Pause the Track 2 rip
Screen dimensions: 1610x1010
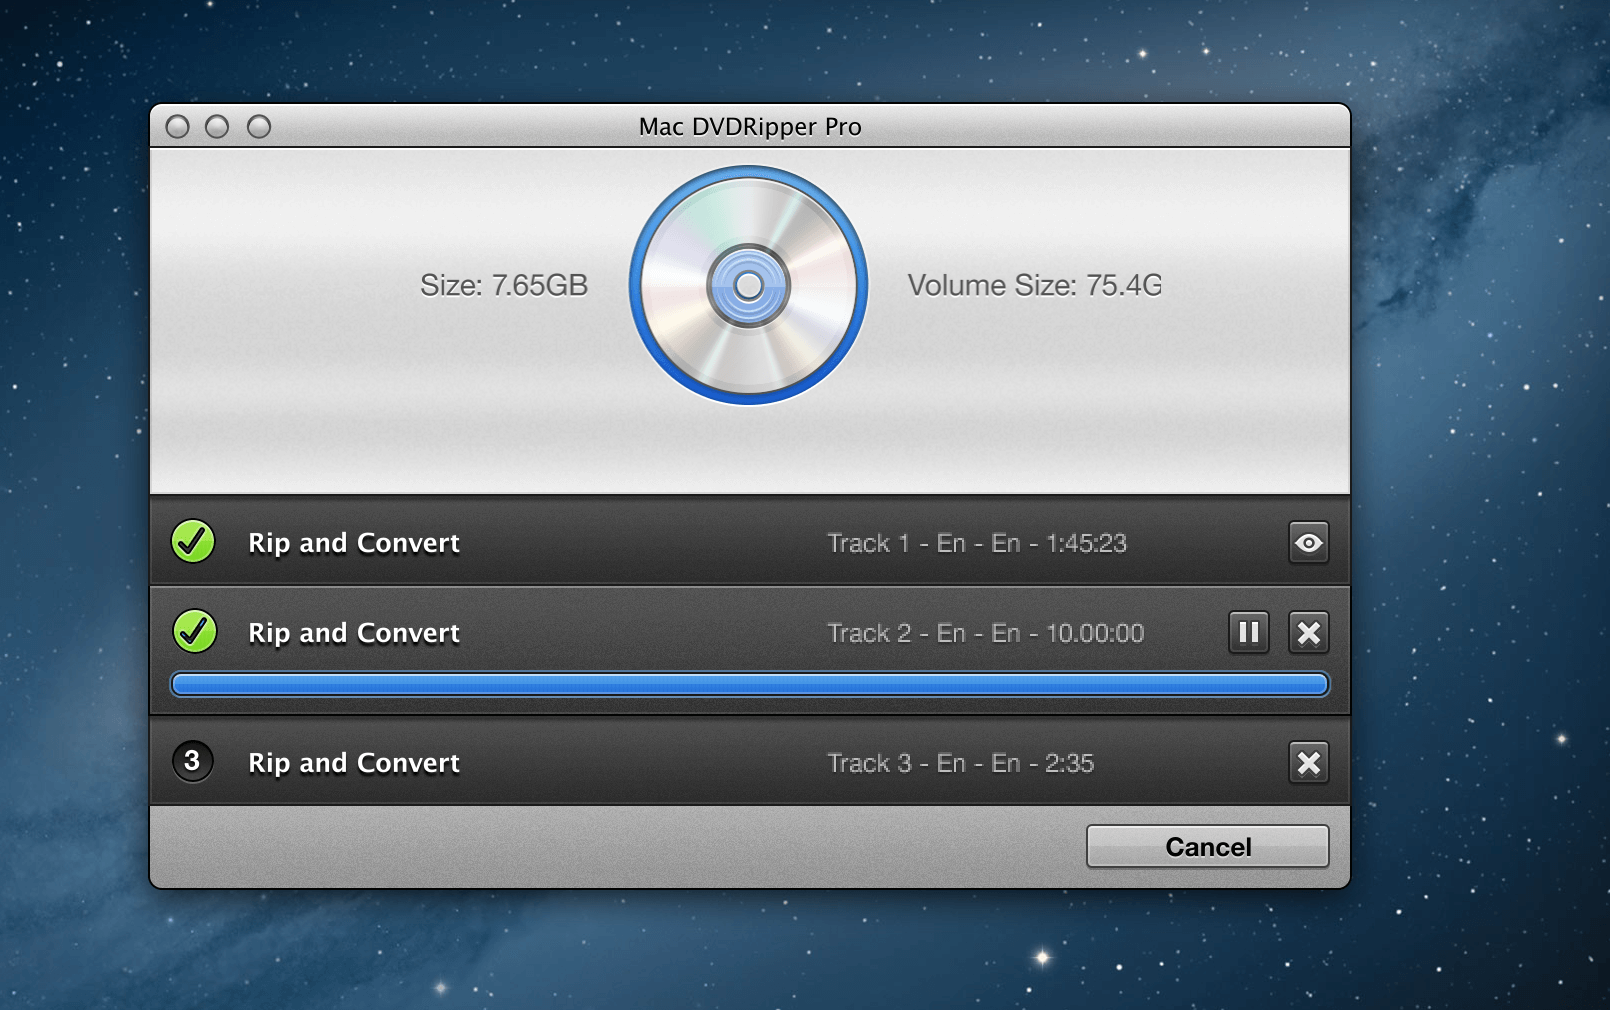1249,633
